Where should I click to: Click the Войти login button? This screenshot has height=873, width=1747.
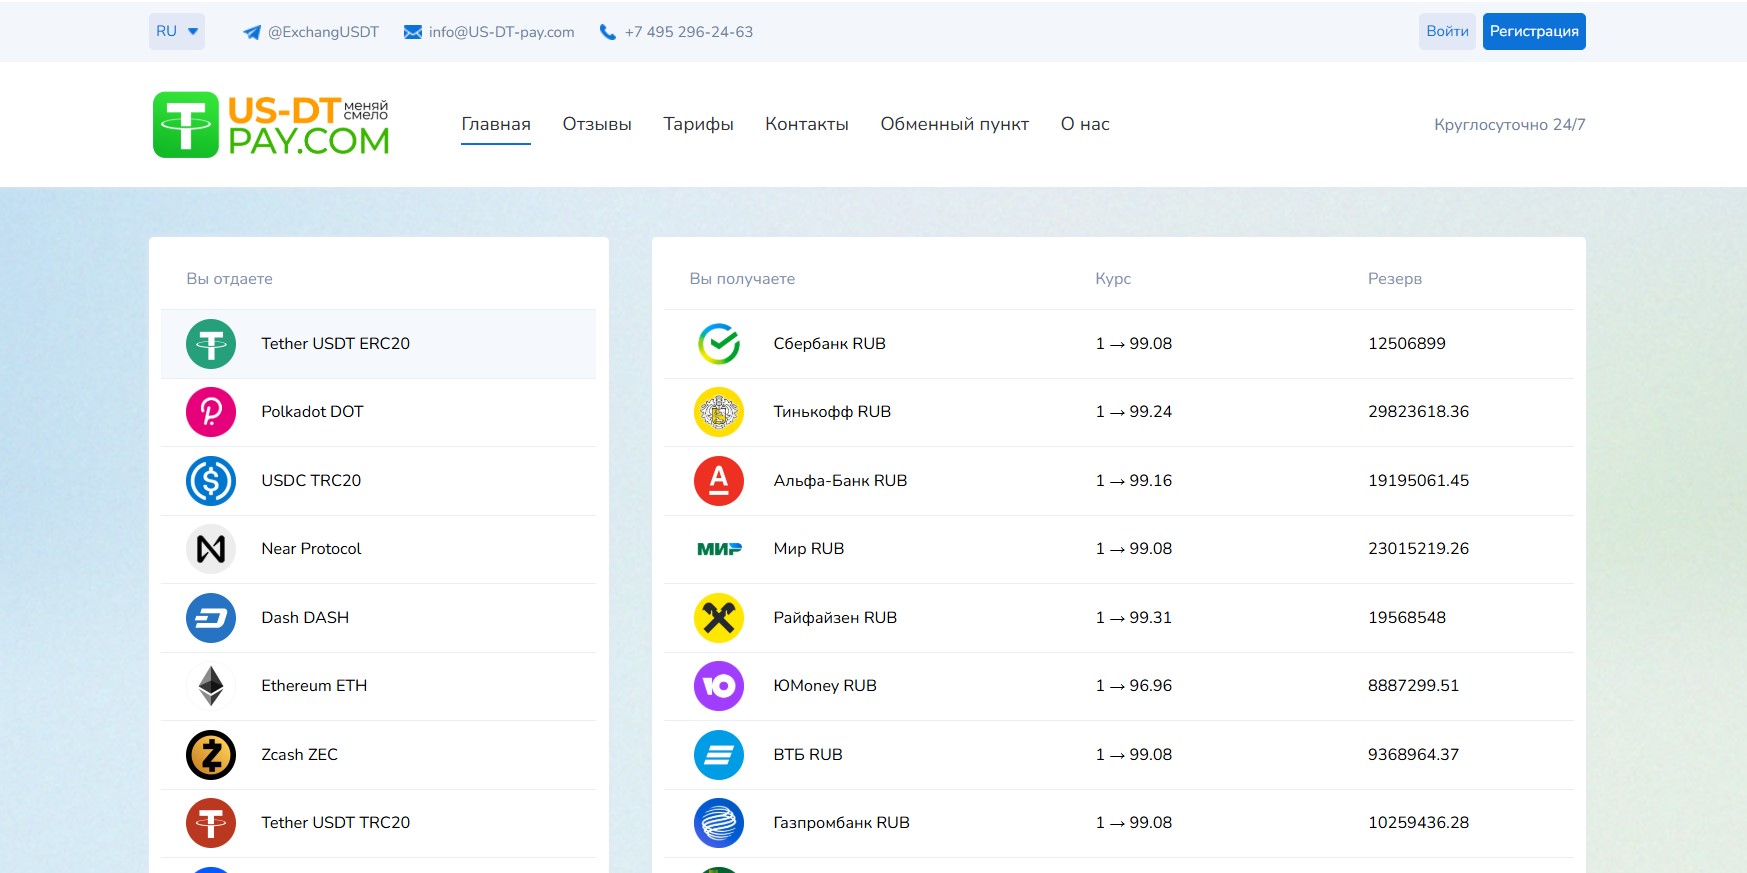[x=1447, y=31]
